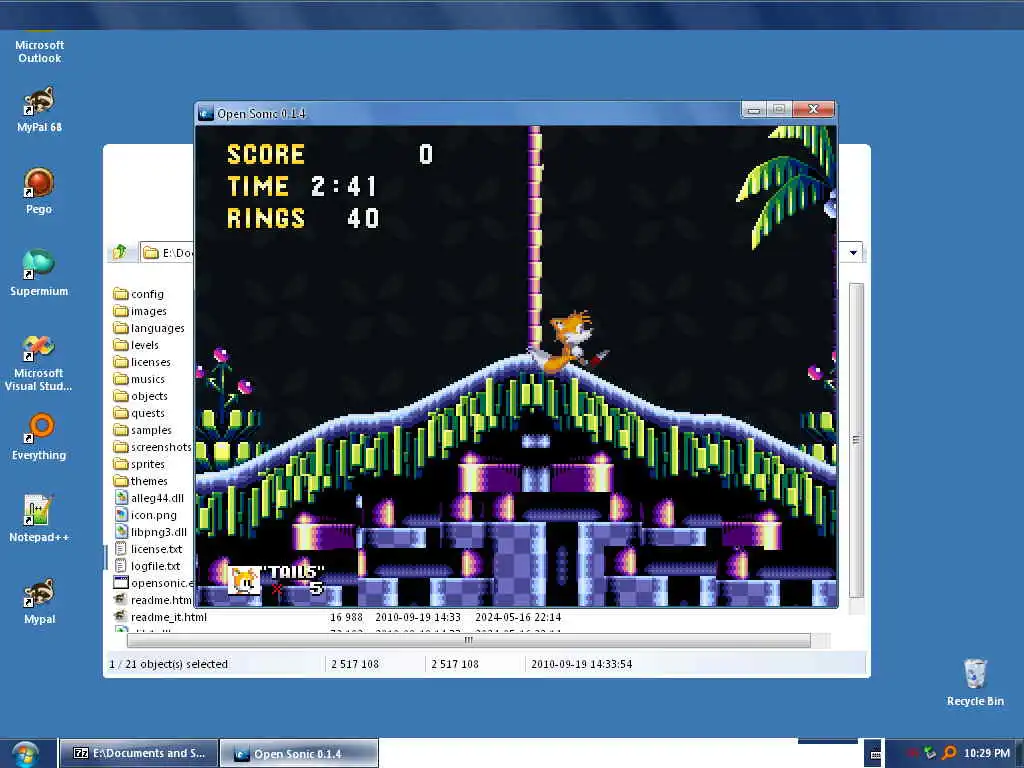Select the sprites folder
This screenshot has height=768, width=1024.
pos(139,464)
